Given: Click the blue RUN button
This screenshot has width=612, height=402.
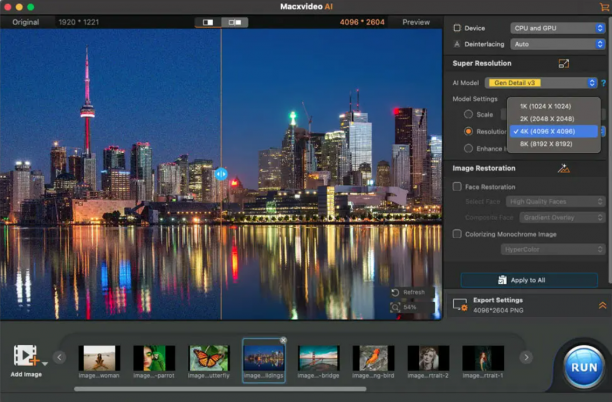Looking at the screenshot, I should (584, 367).
